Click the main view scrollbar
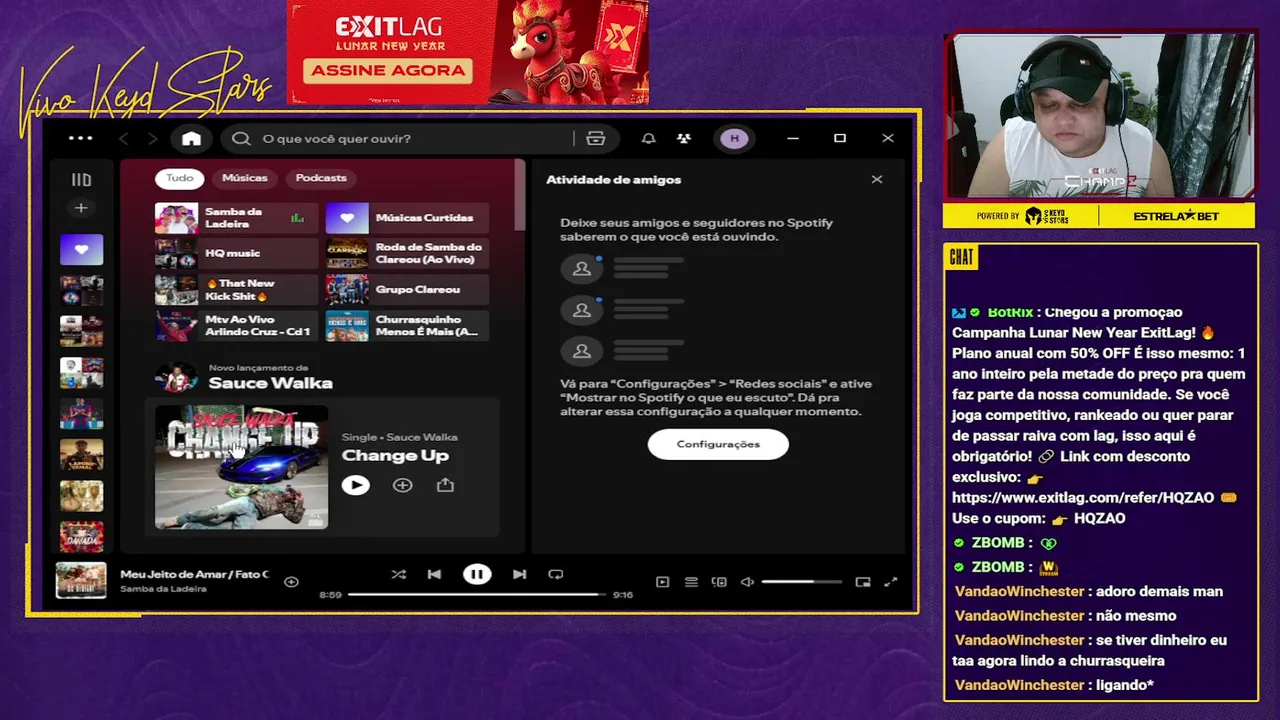1280x720 pixels. (519, 195)
